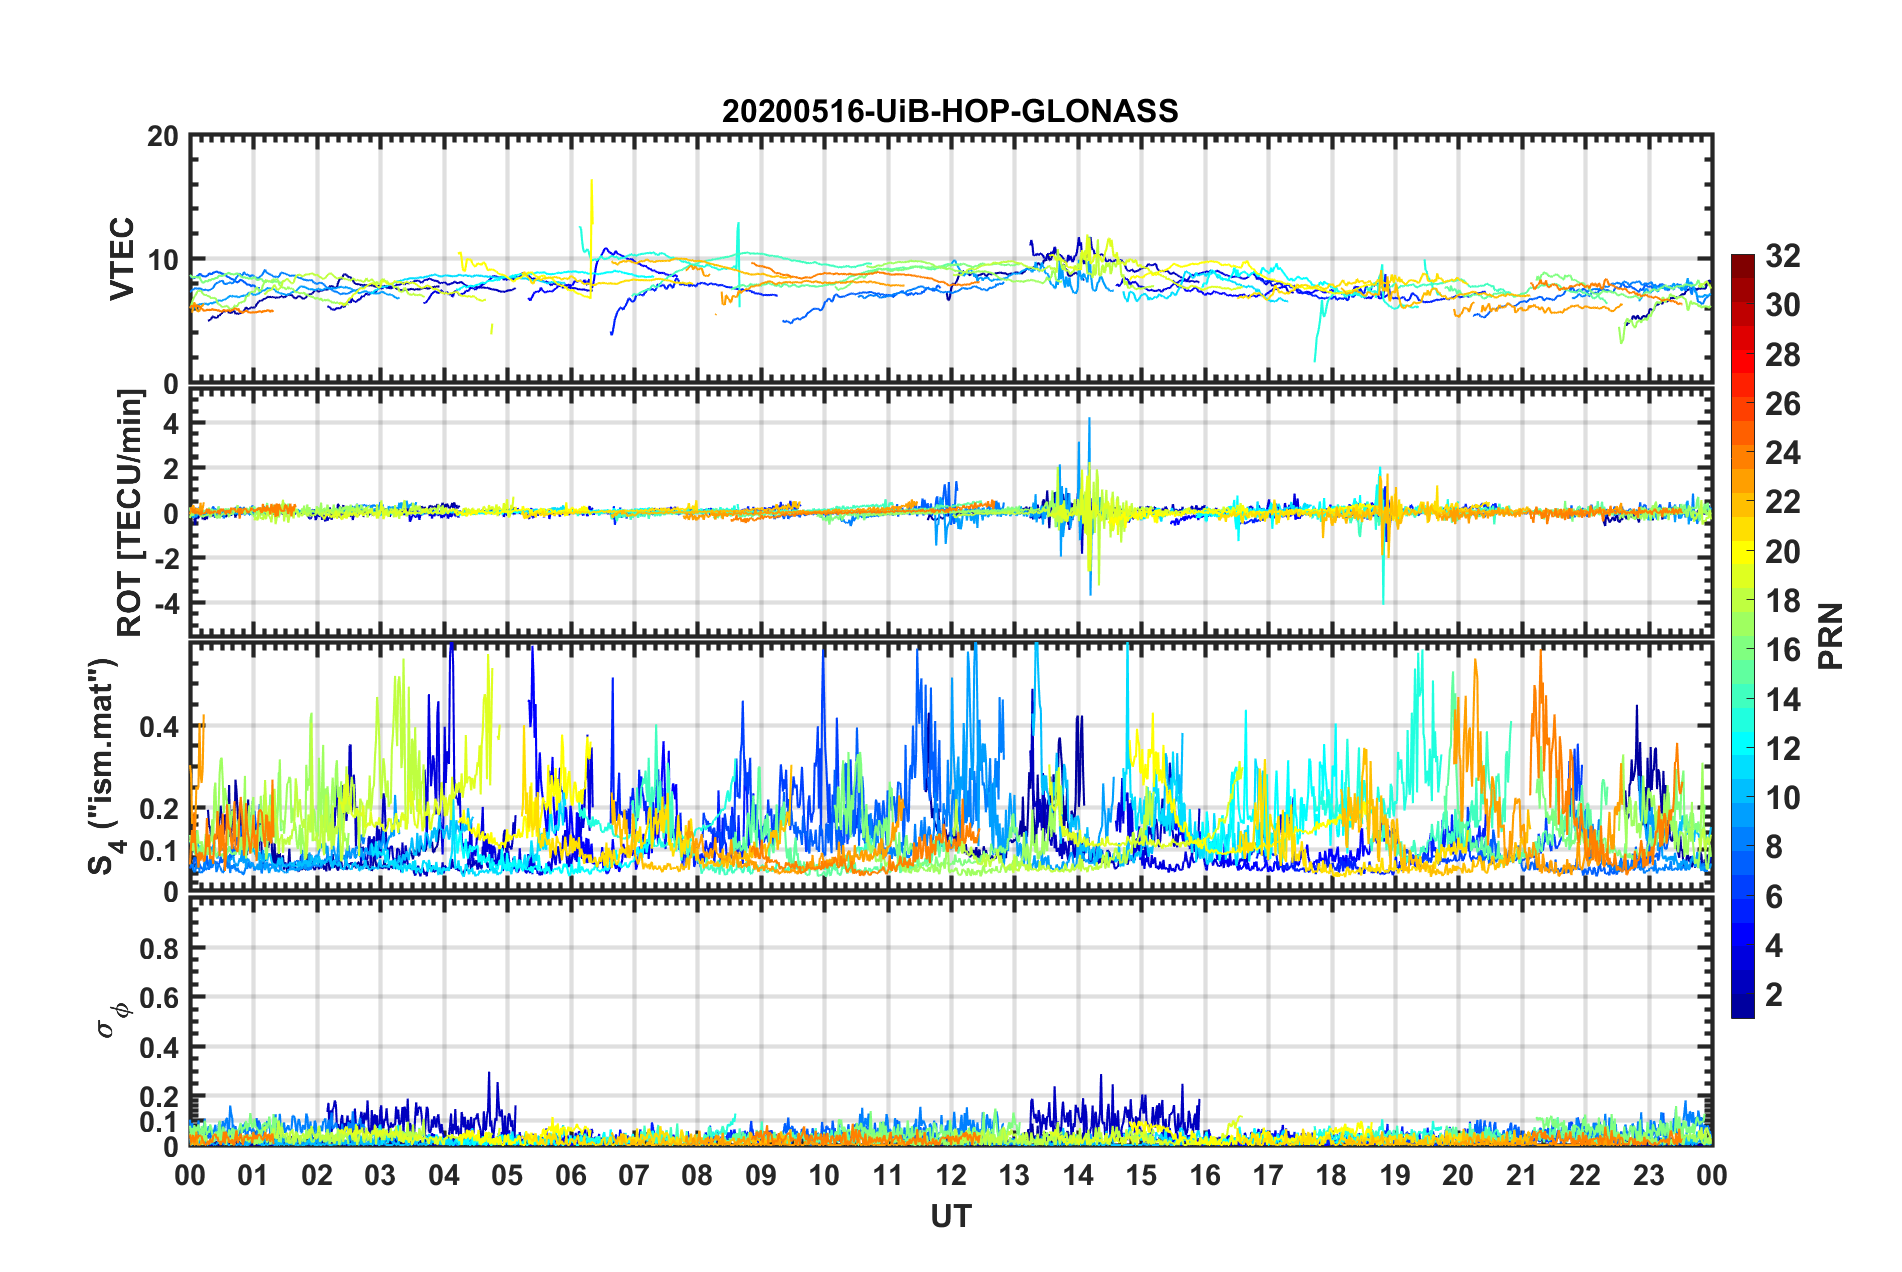This screenshot has width=1902, height=1272.
Task: Click colorbar tick label 22
Action: tap(1782, 502)
